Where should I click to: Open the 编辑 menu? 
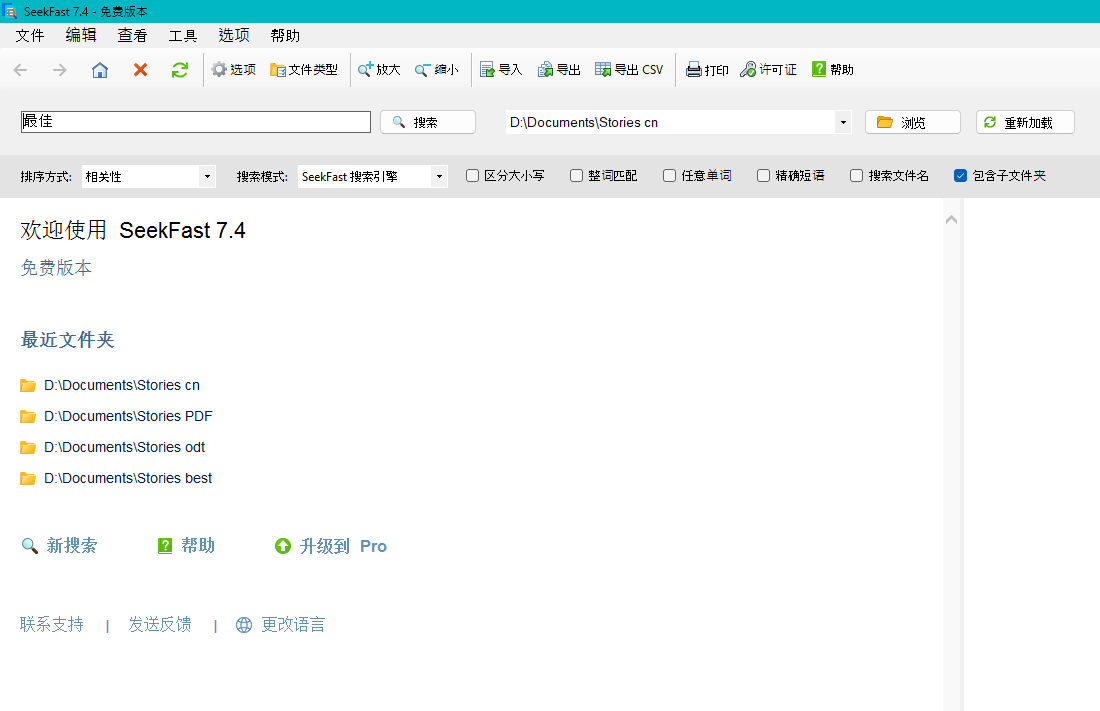81,35
